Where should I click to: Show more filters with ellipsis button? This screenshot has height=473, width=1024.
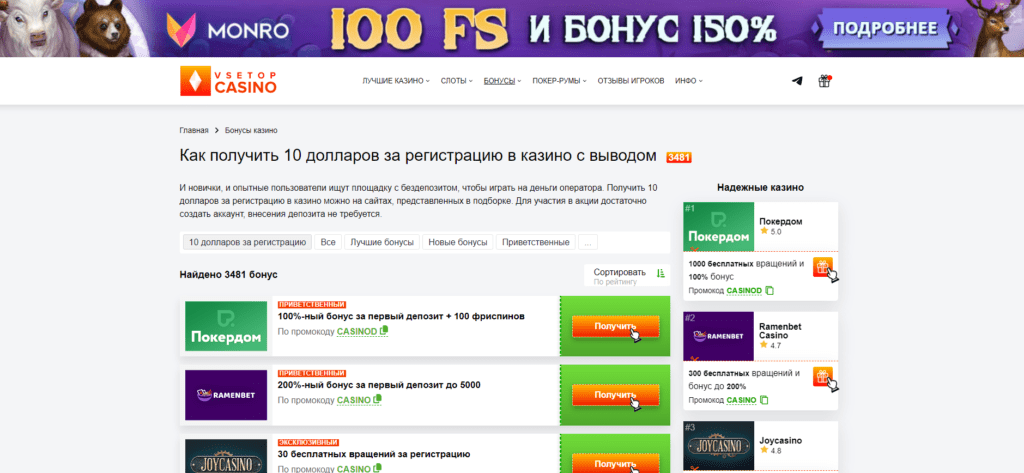[x=588, y=242]
